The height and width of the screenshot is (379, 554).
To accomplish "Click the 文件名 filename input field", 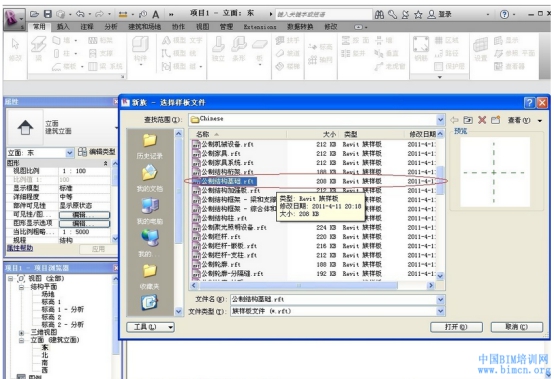I will click(x=334, y=300).
